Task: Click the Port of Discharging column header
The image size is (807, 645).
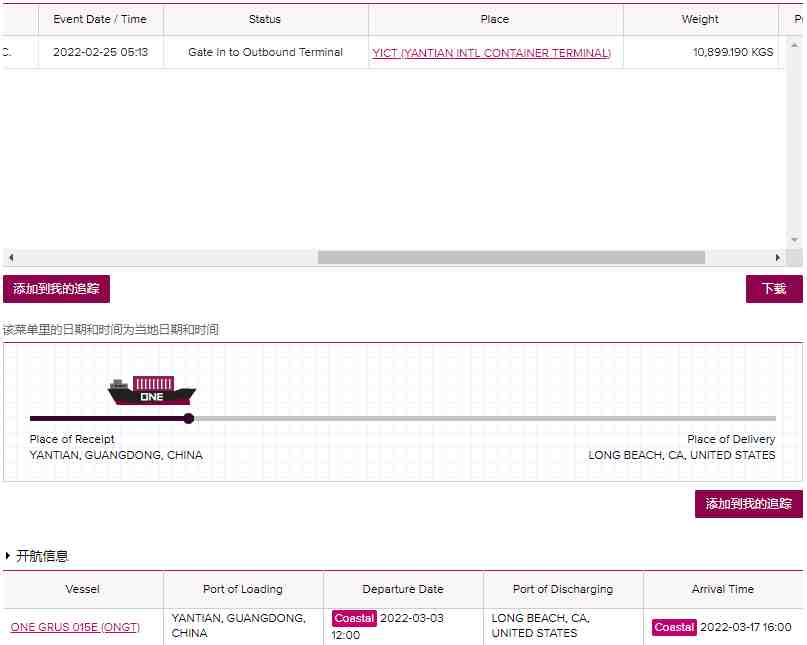Action: 563,589
